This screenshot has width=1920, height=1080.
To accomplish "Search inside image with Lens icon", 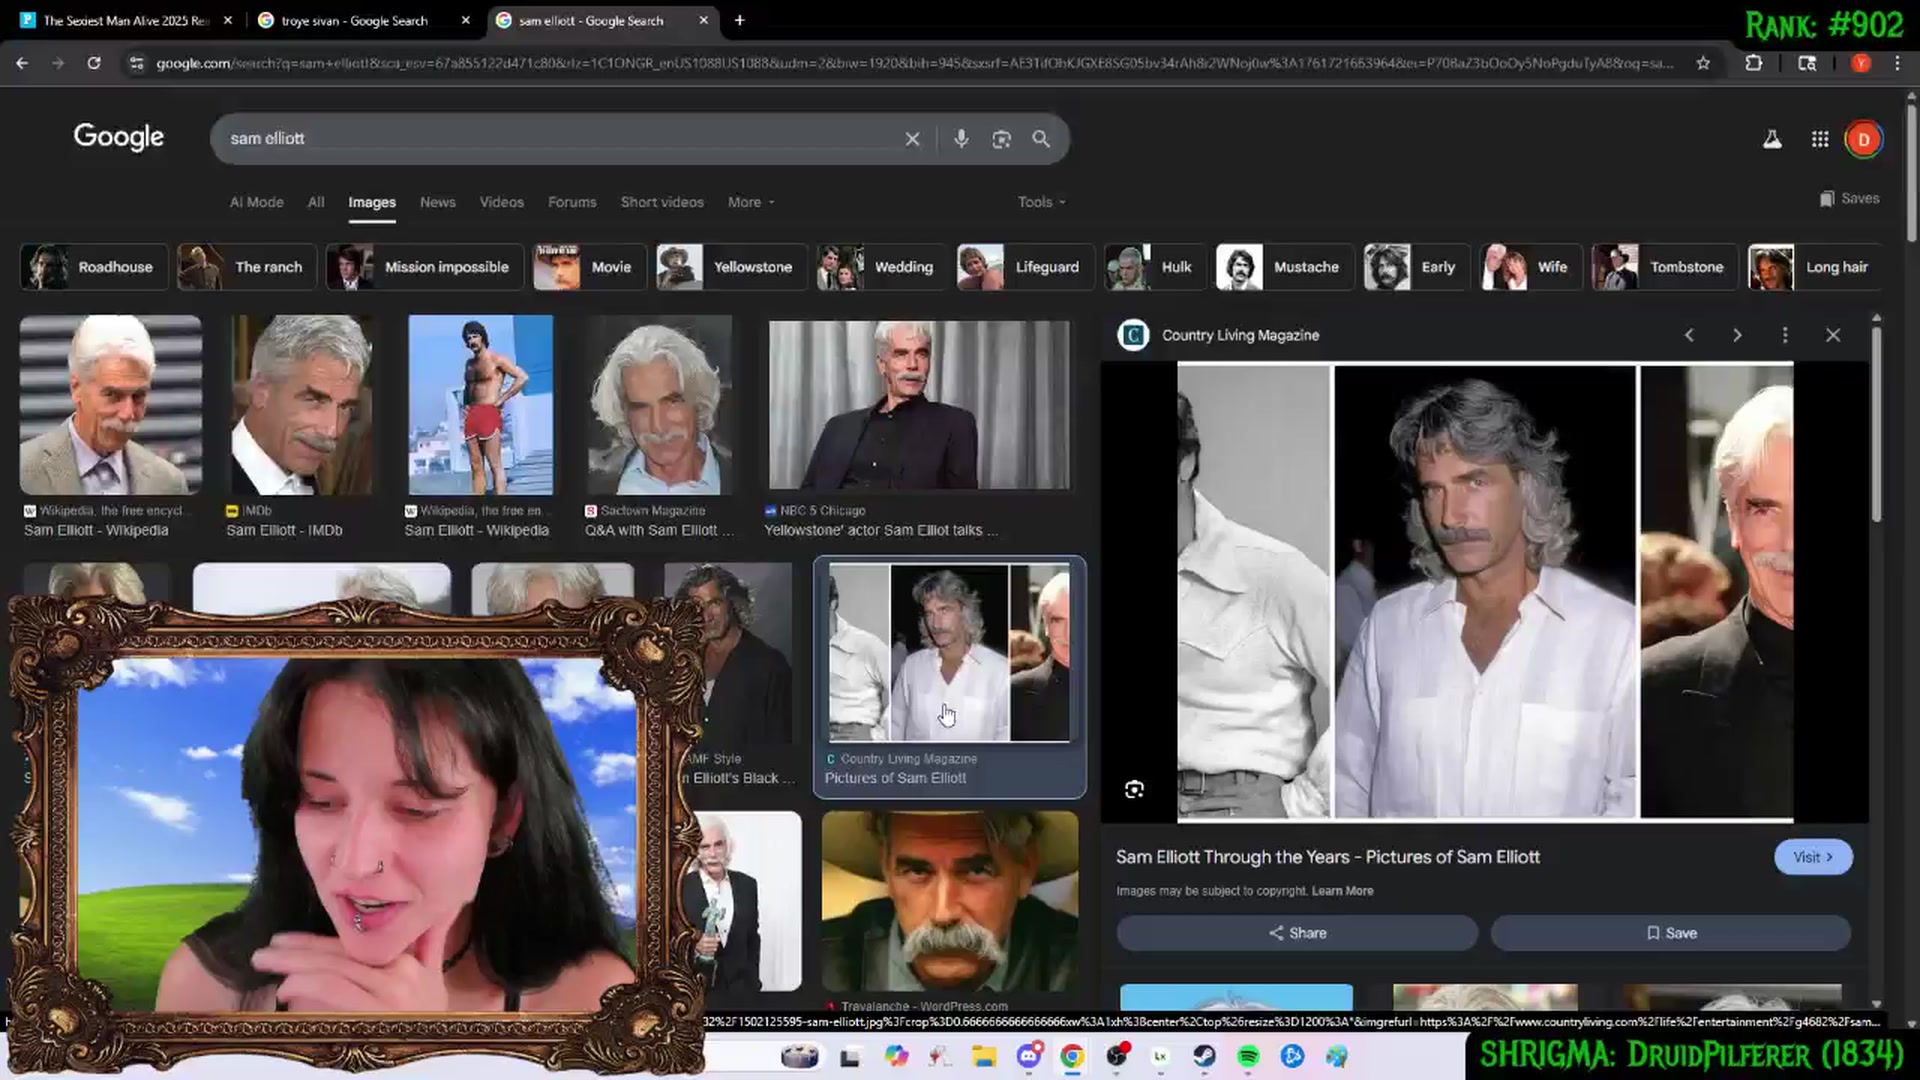I will pos(1134,790).
